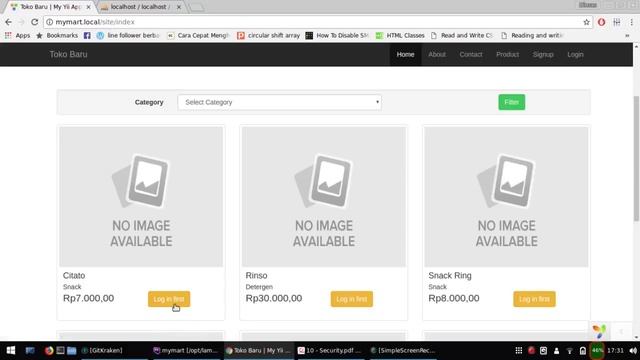Switch to the GitKraken taskbar window
Image resolution: width=640 pixels, height=360 pixels.
(x=114, y=350)
